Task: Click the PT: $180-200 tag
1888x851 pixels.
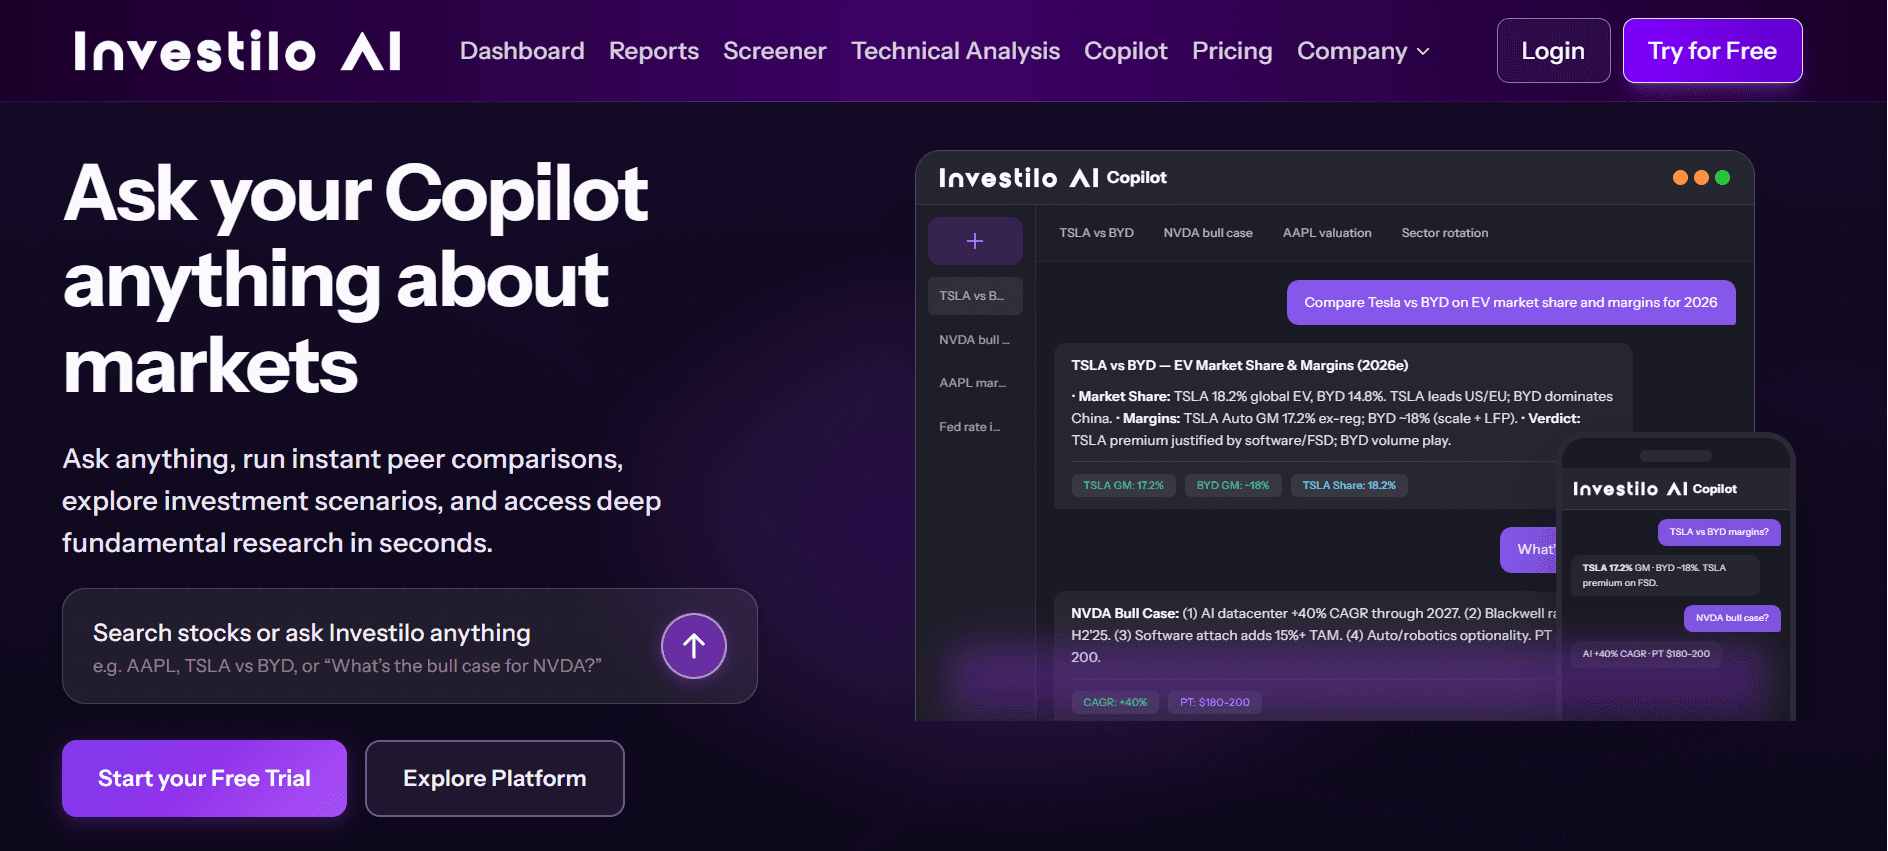Action: click(x=1215, y=702)
